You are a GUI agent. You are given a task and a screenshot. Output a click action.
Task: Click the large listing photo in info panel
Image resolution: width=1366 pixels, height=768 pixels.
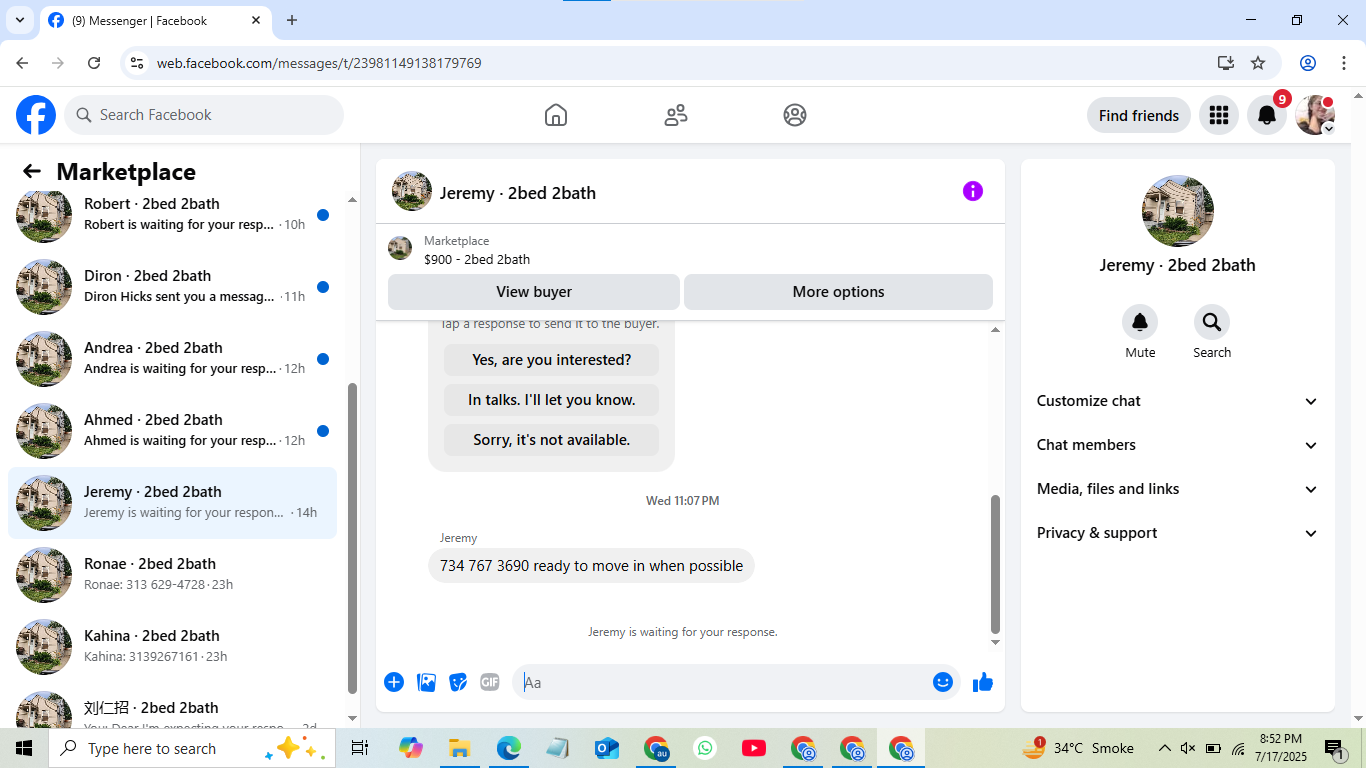[1178, 211]
